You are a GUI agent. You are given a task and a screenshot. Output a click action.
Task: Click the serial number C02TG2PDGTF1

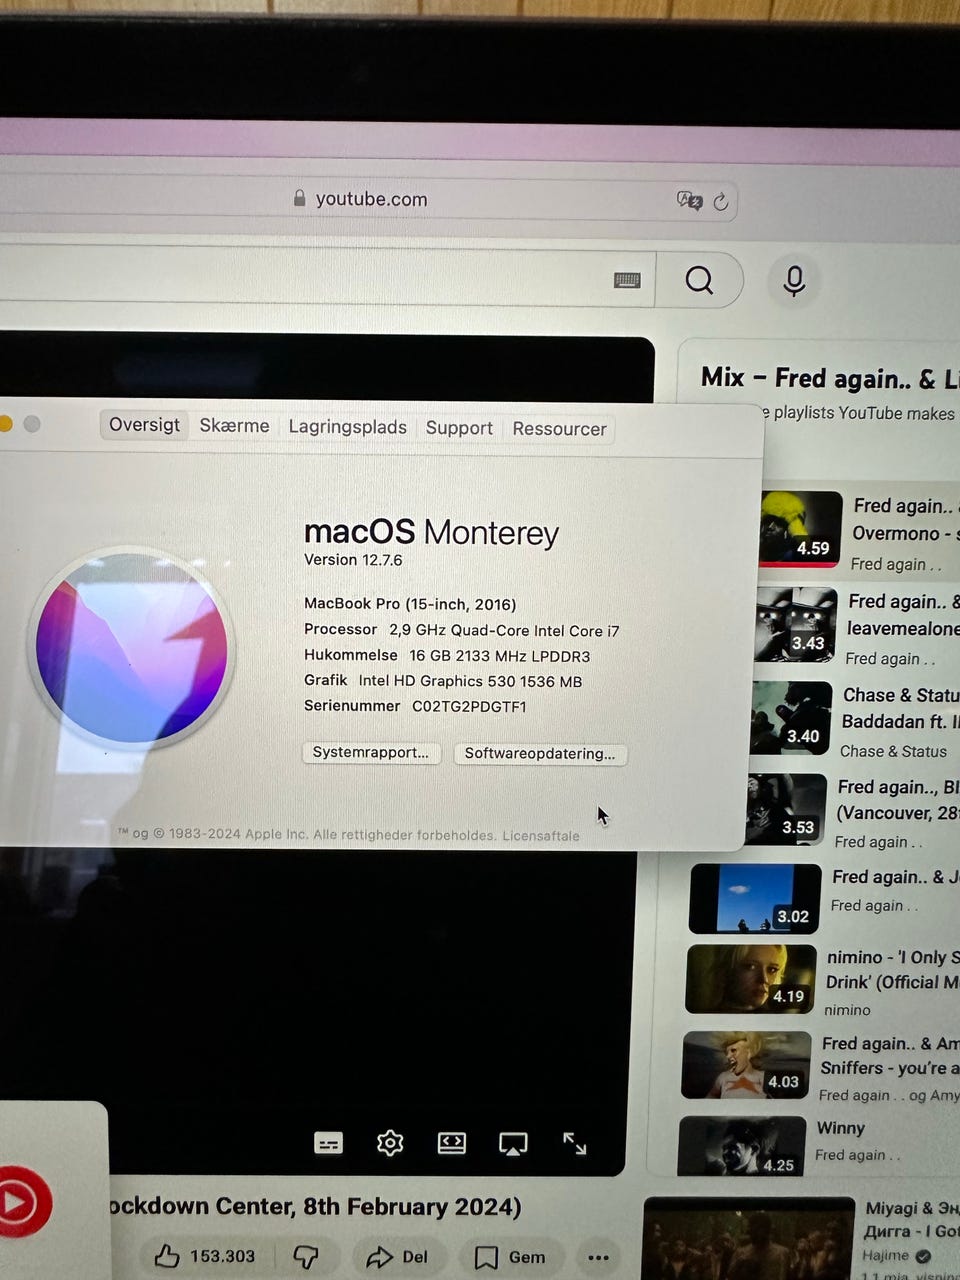pyautogui.click(x=469, y=706)
